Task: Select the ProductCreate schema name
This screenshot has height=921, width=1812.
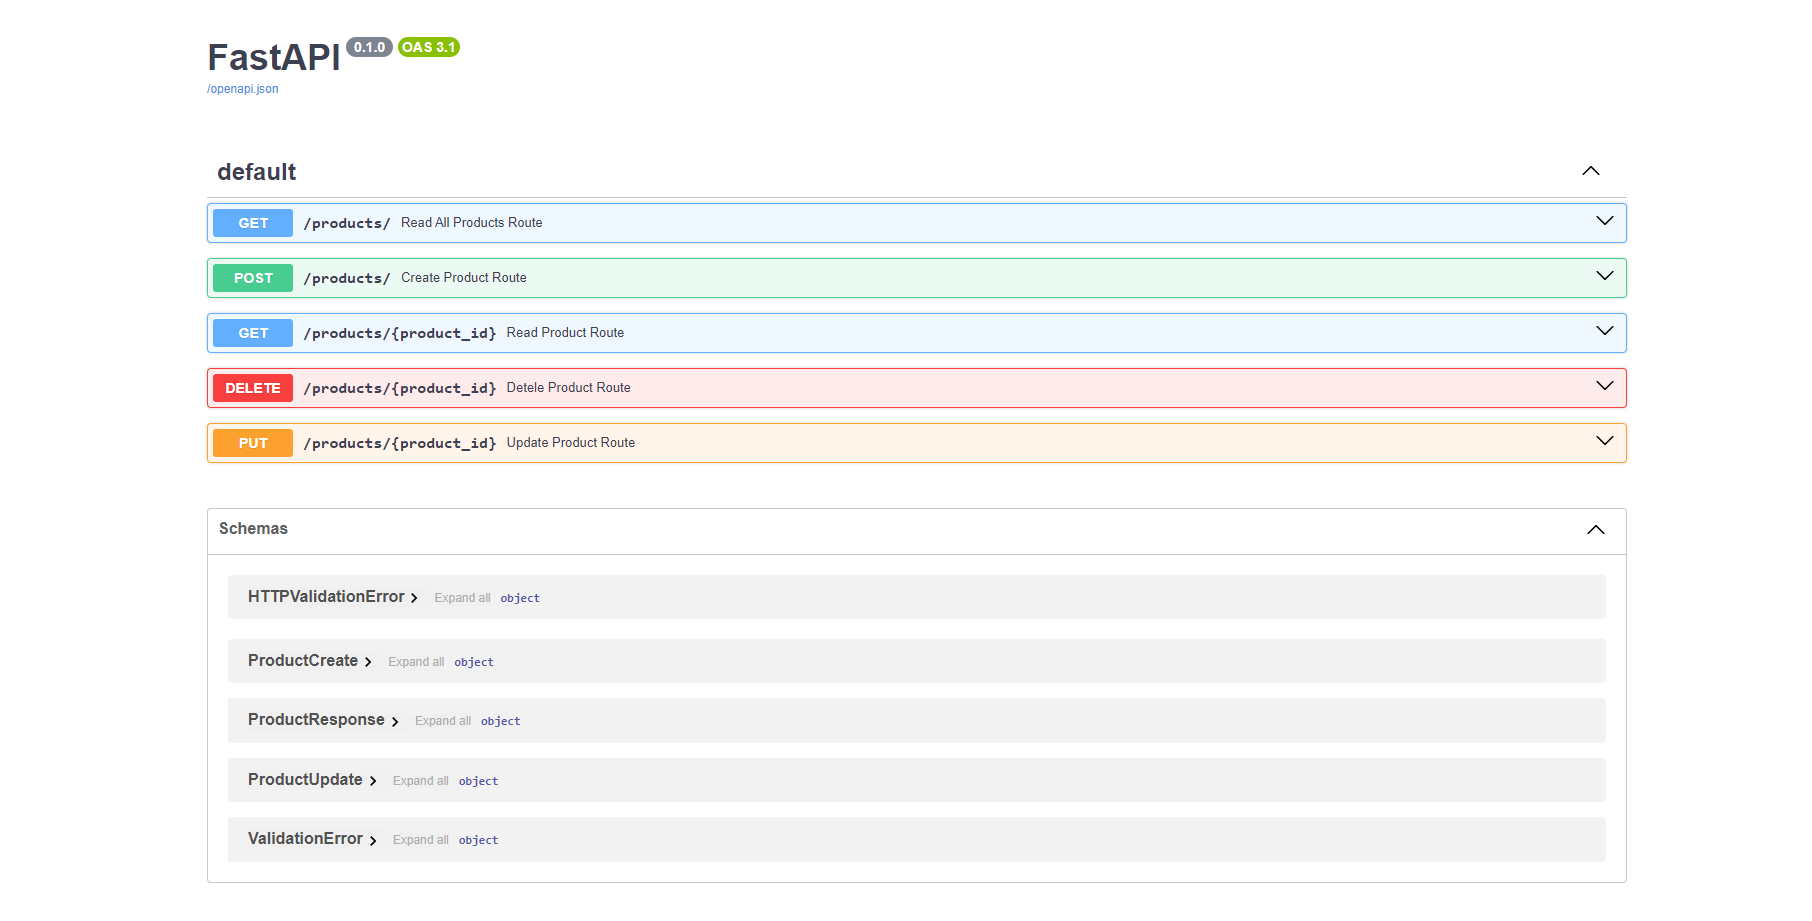Action: pos(303,661)
